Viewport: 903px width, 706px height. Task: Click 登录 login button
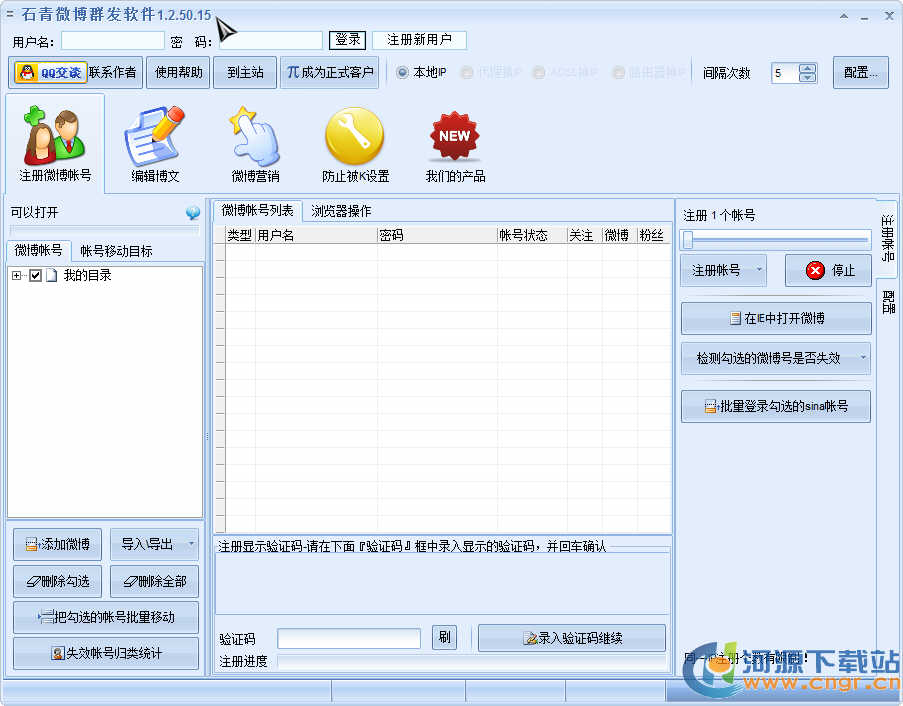348,40
